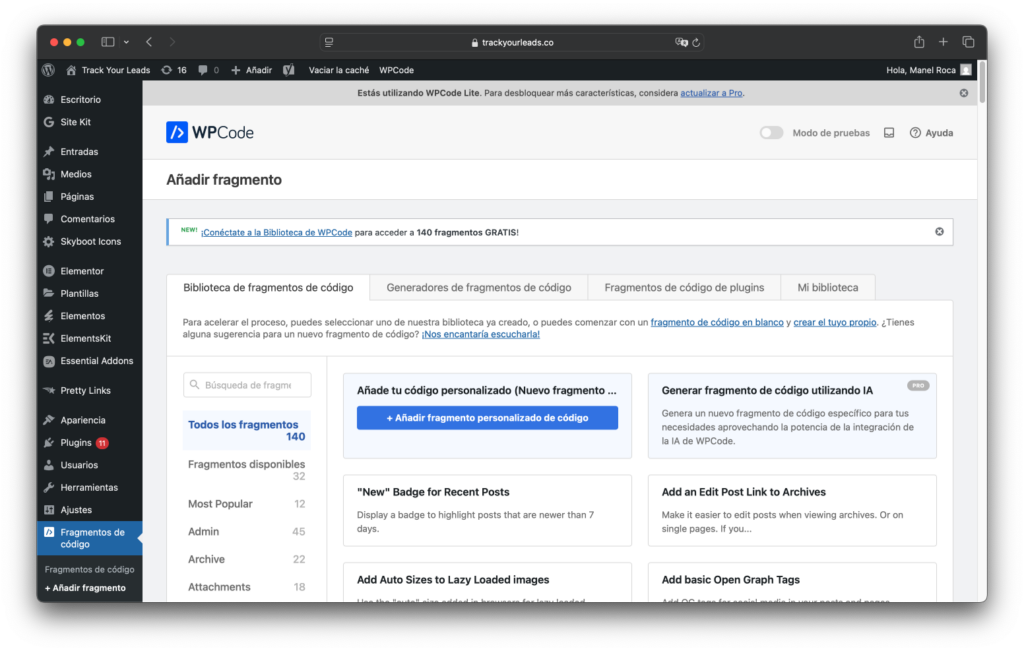Toggle Safari sidebar button
Viewport: 1024px width, 651px height.
click(108, 42)
